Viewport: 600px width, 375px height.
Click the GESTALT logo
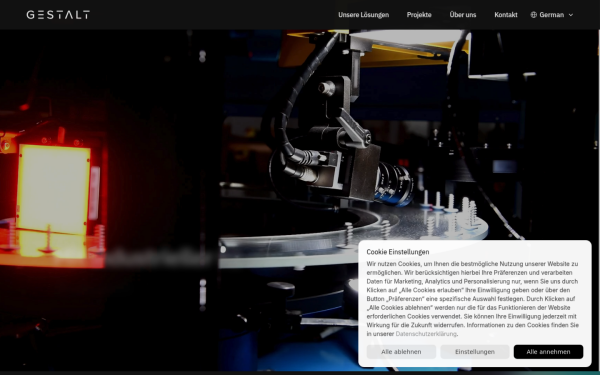[58, 15]
